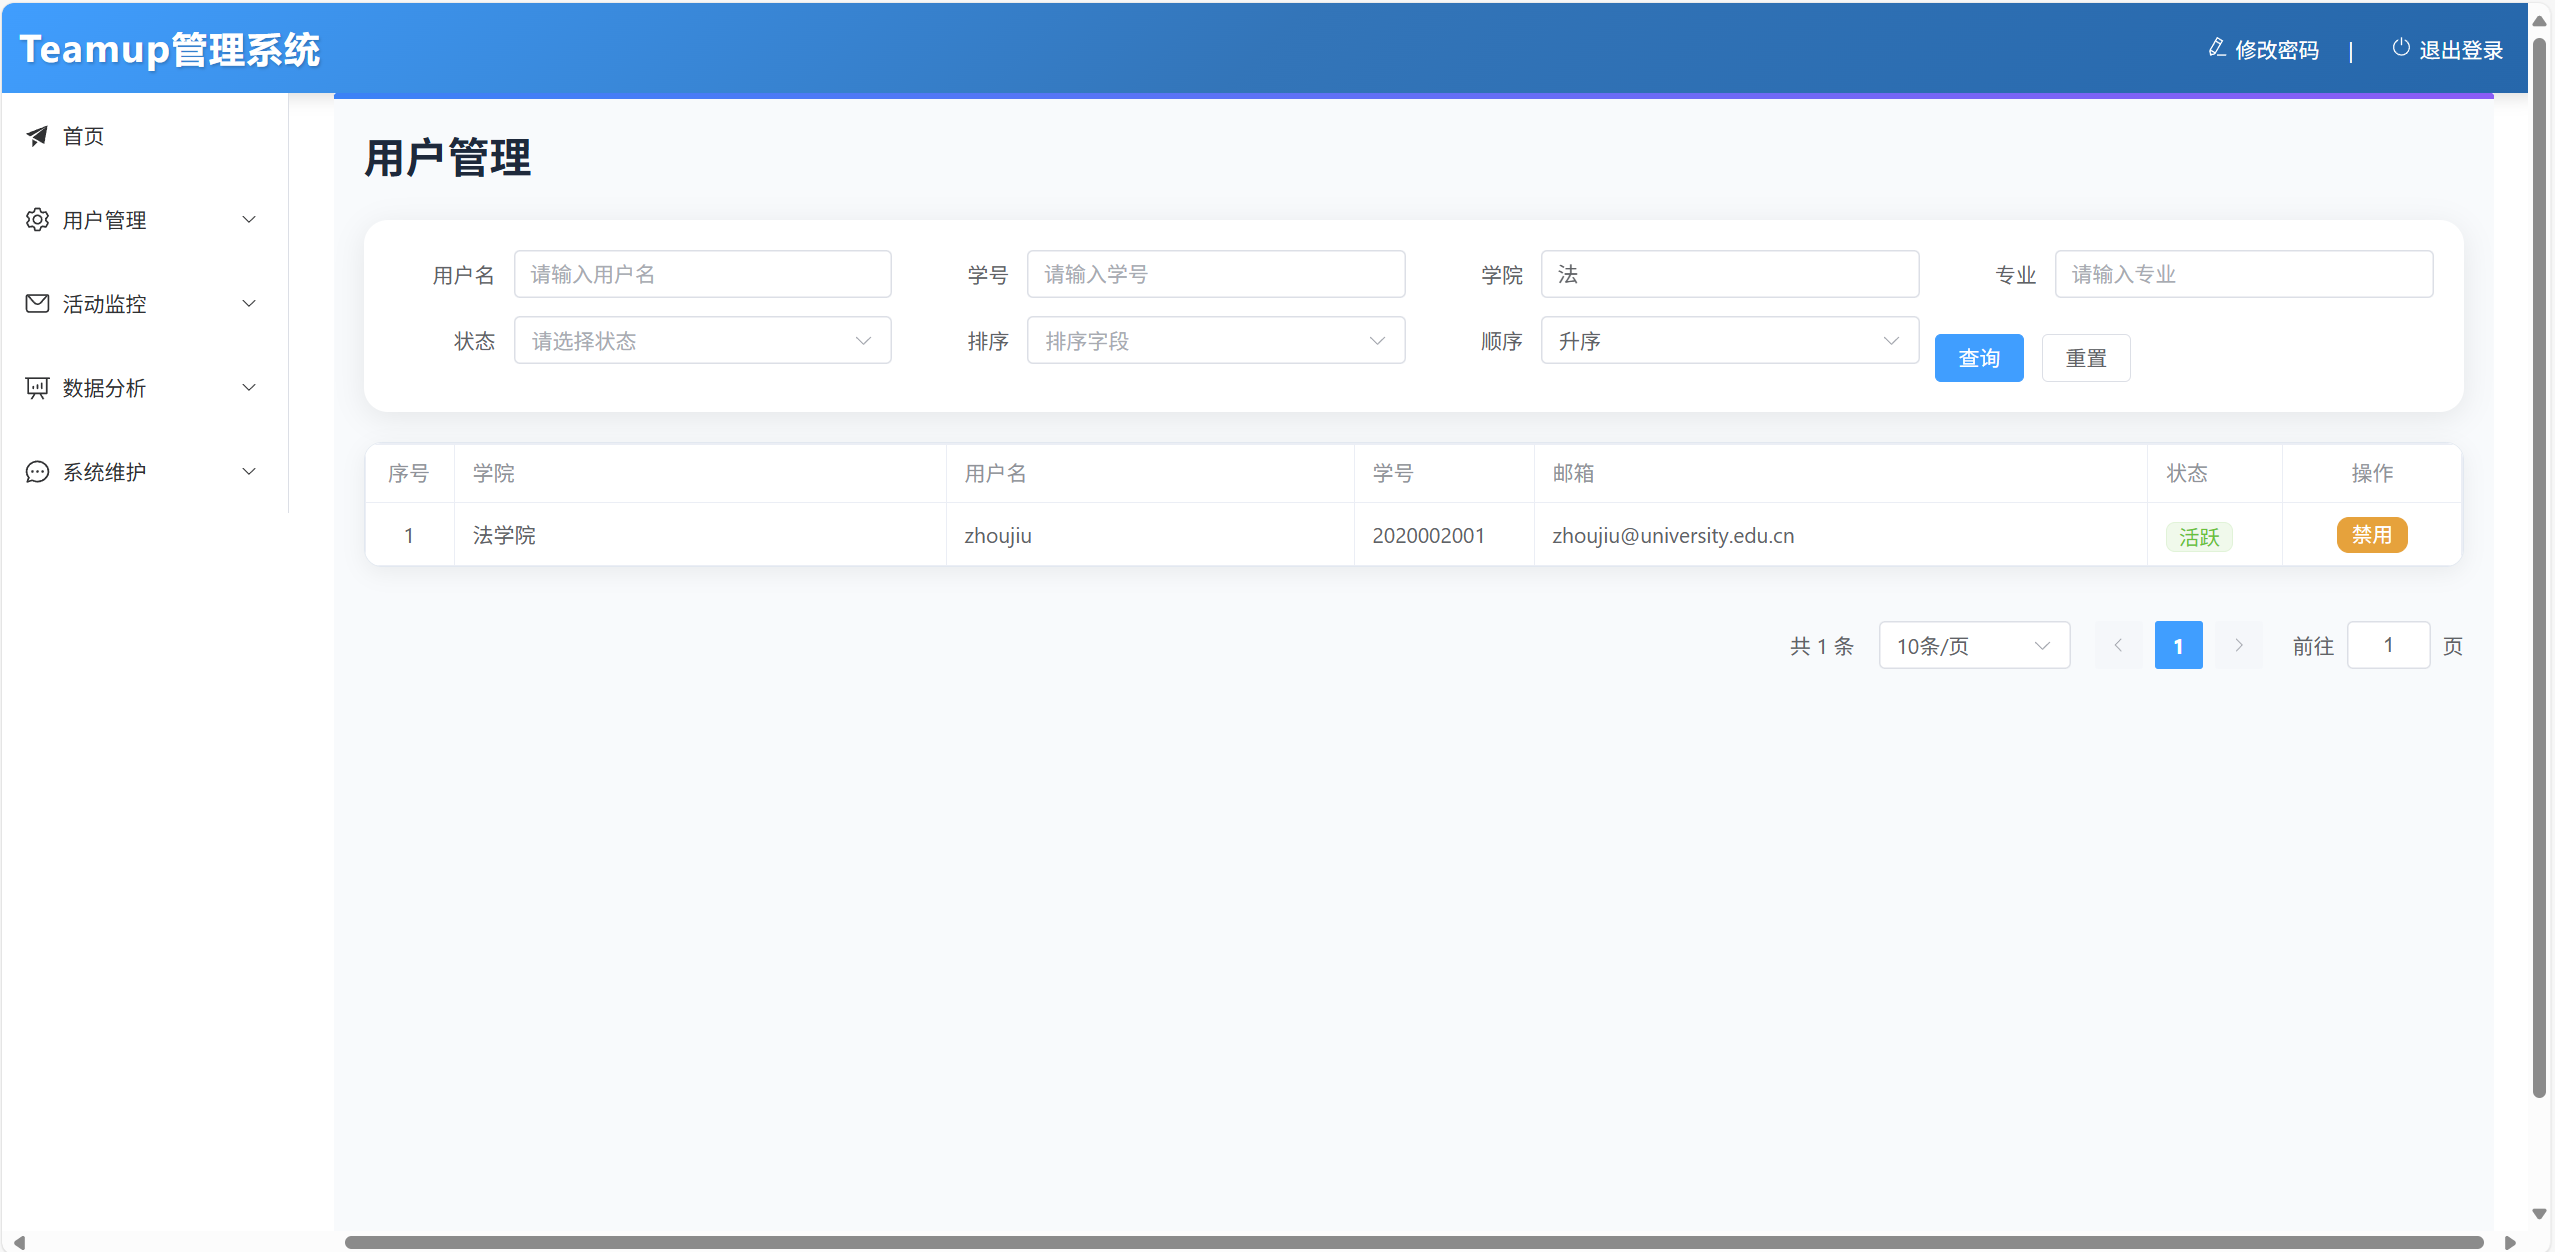
Task: Go to next page arrow in pagination
Action: (2238, 646)
